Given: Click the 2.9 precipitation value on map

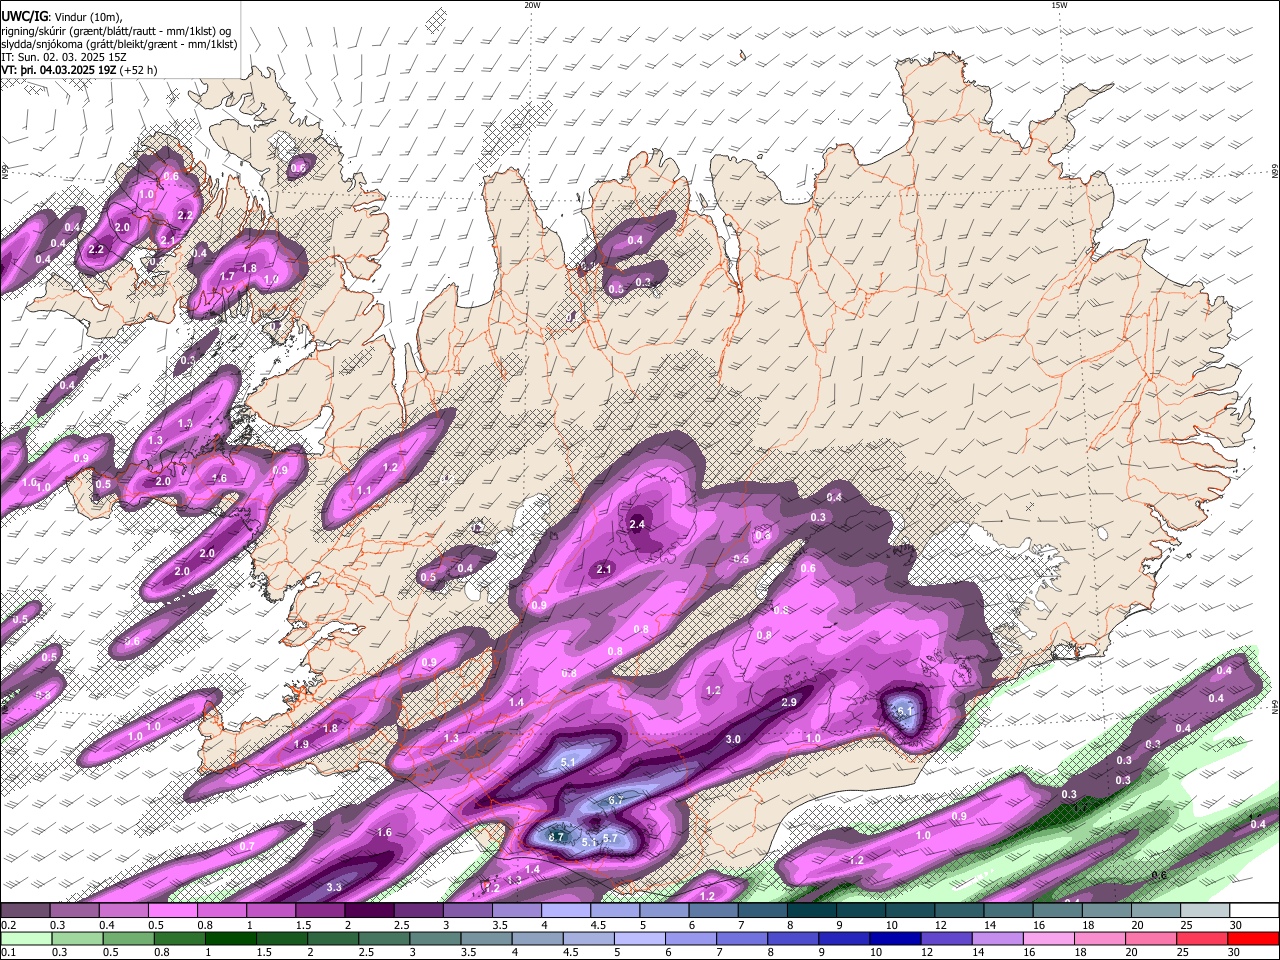Looking at the screenshot, I should tap(789, 702).
